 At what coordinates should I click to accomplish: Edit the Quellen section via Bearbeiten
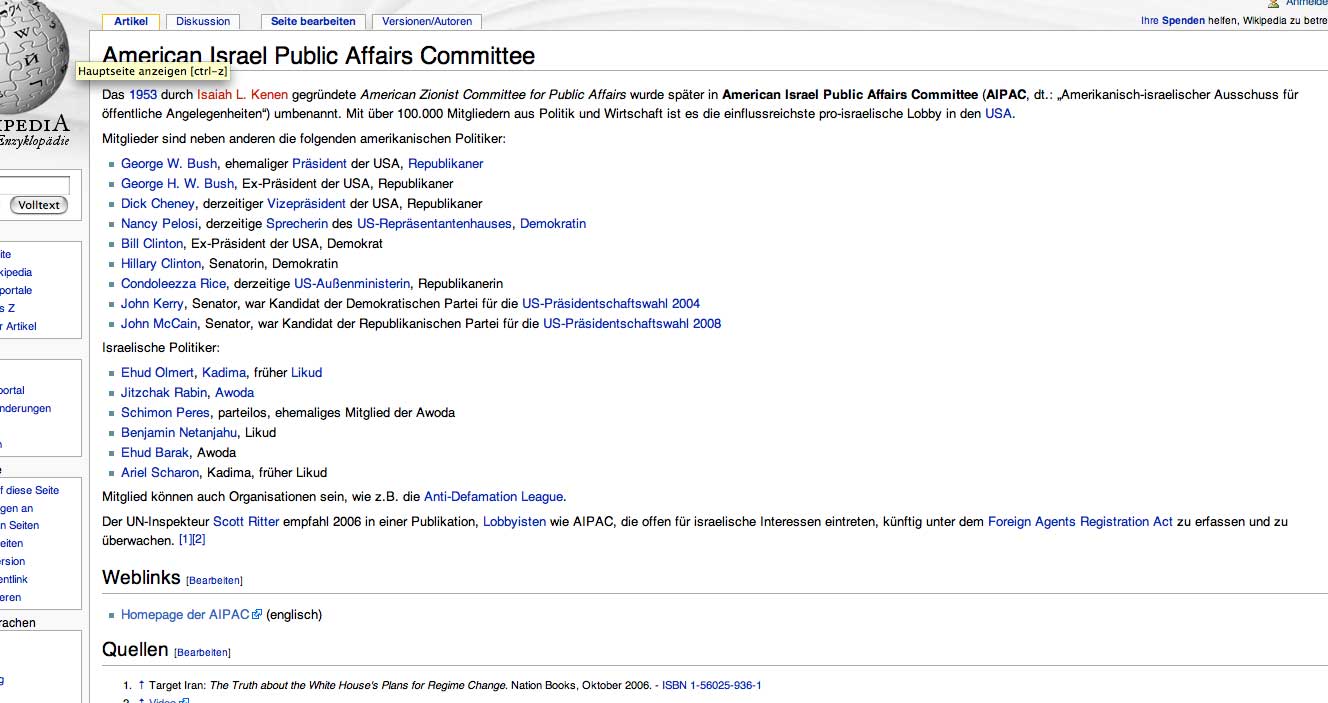click(202, 653)
